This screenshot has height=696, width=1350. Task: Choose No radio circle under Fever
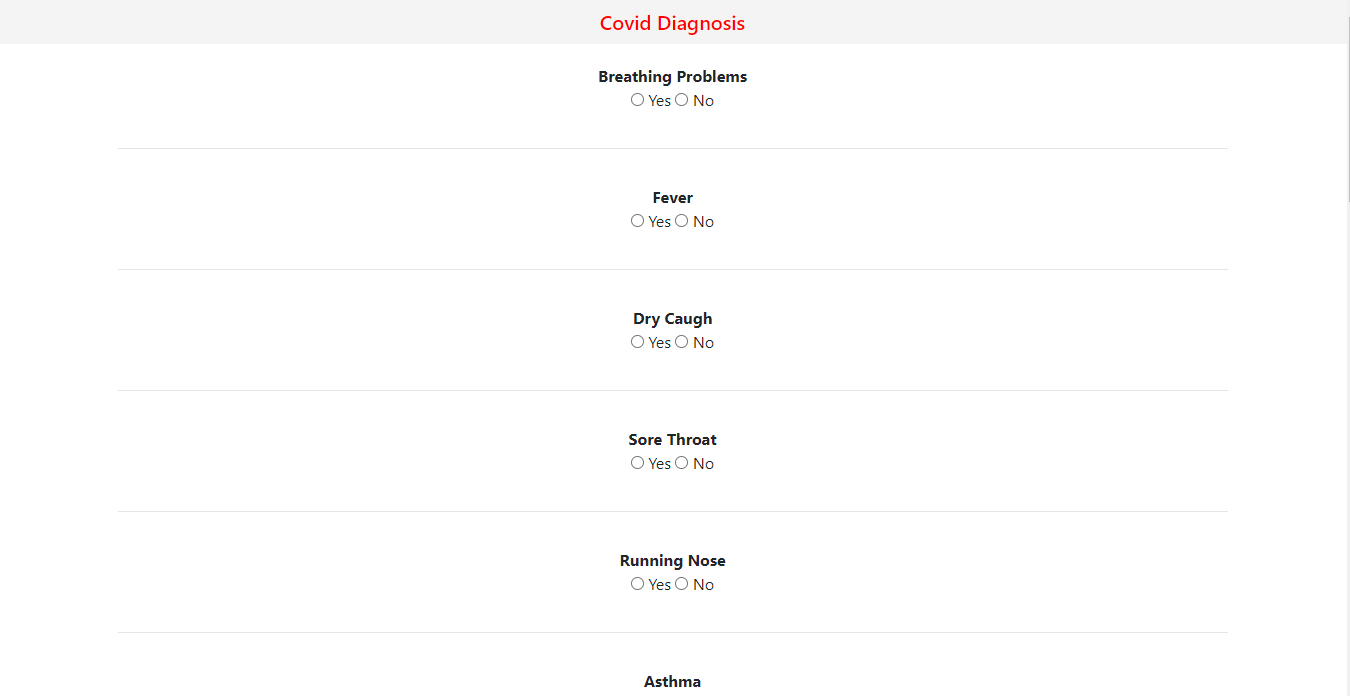[x=682, y=221]
